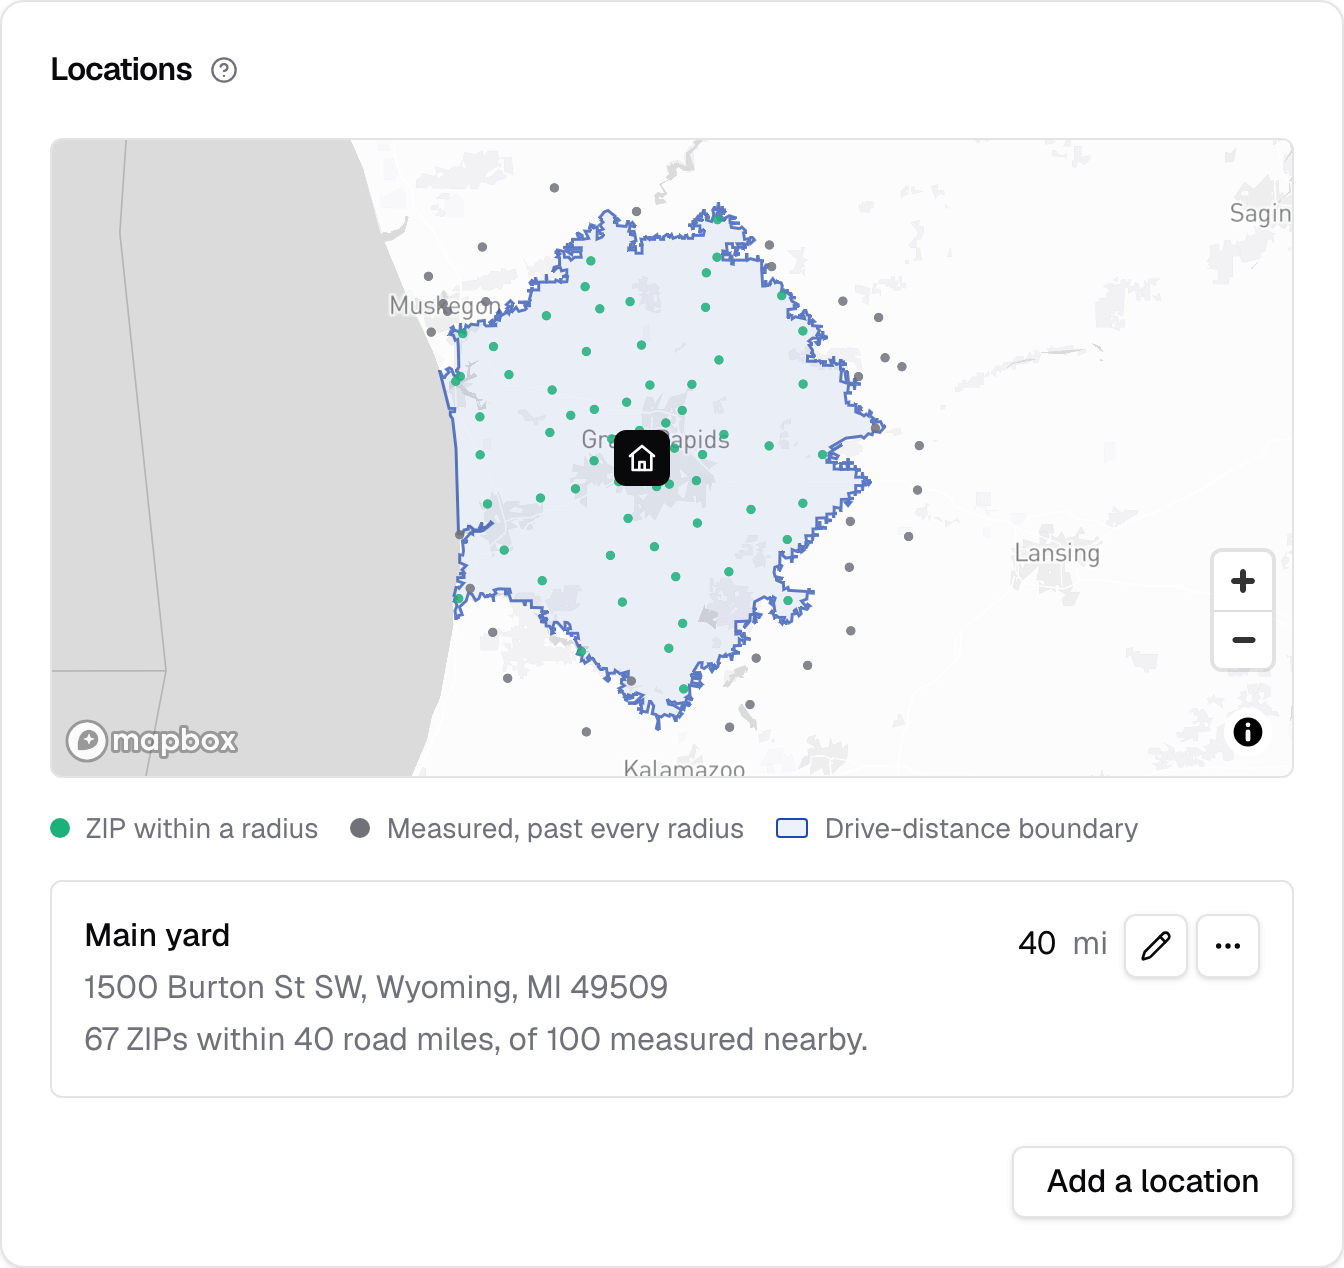Zoom in the map with plus button

point(1243,581)
